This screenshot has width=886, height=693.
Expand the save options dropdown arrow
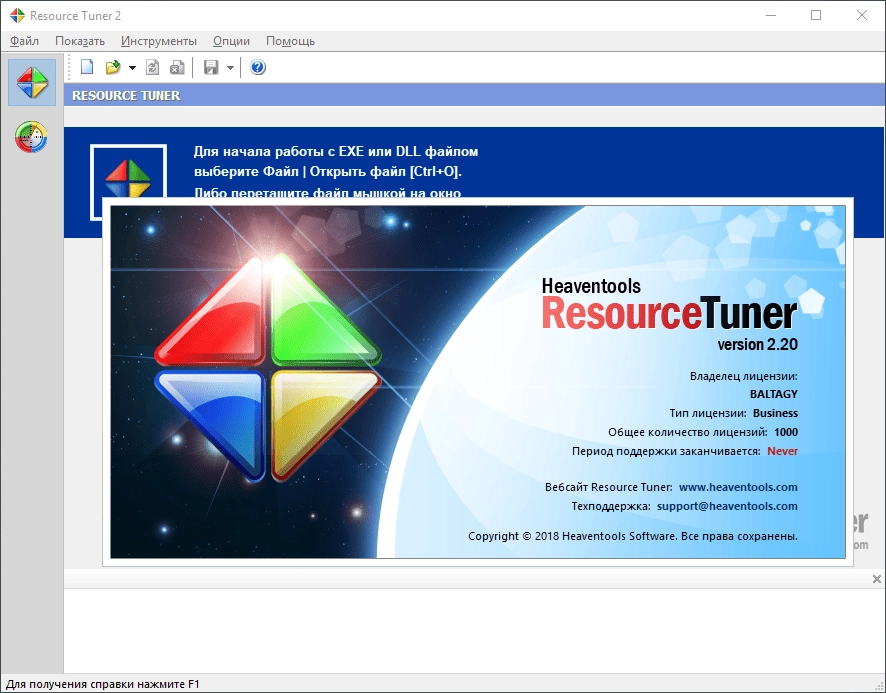(x=230, y=68)
